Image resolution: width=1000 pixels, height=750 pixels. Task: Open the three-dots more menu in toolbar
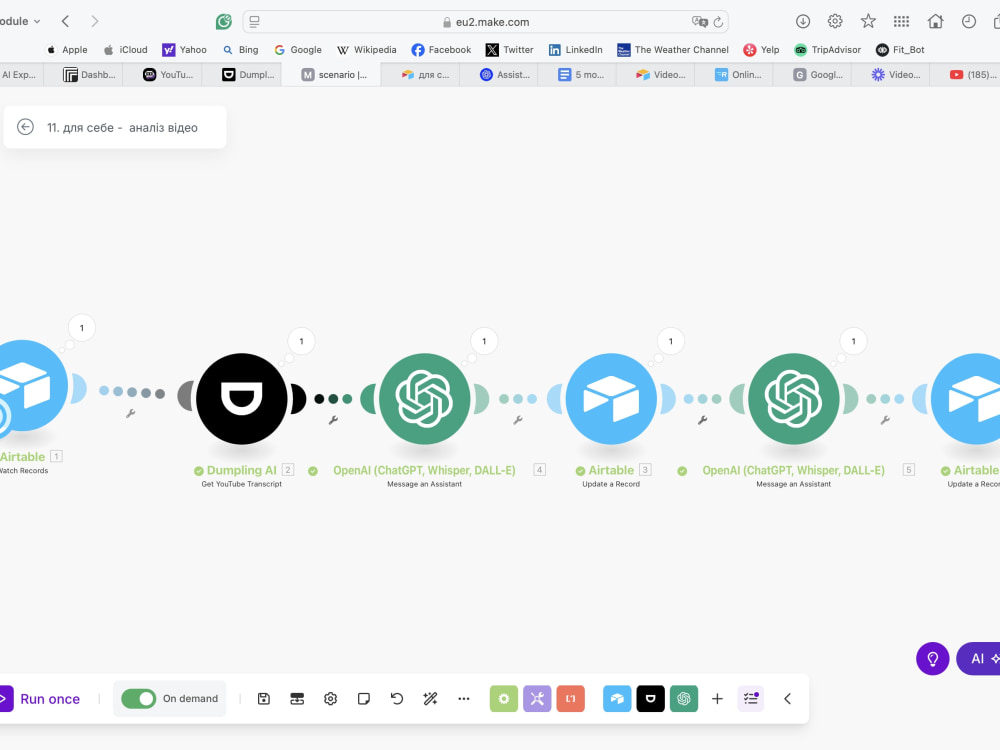point(464,699)
